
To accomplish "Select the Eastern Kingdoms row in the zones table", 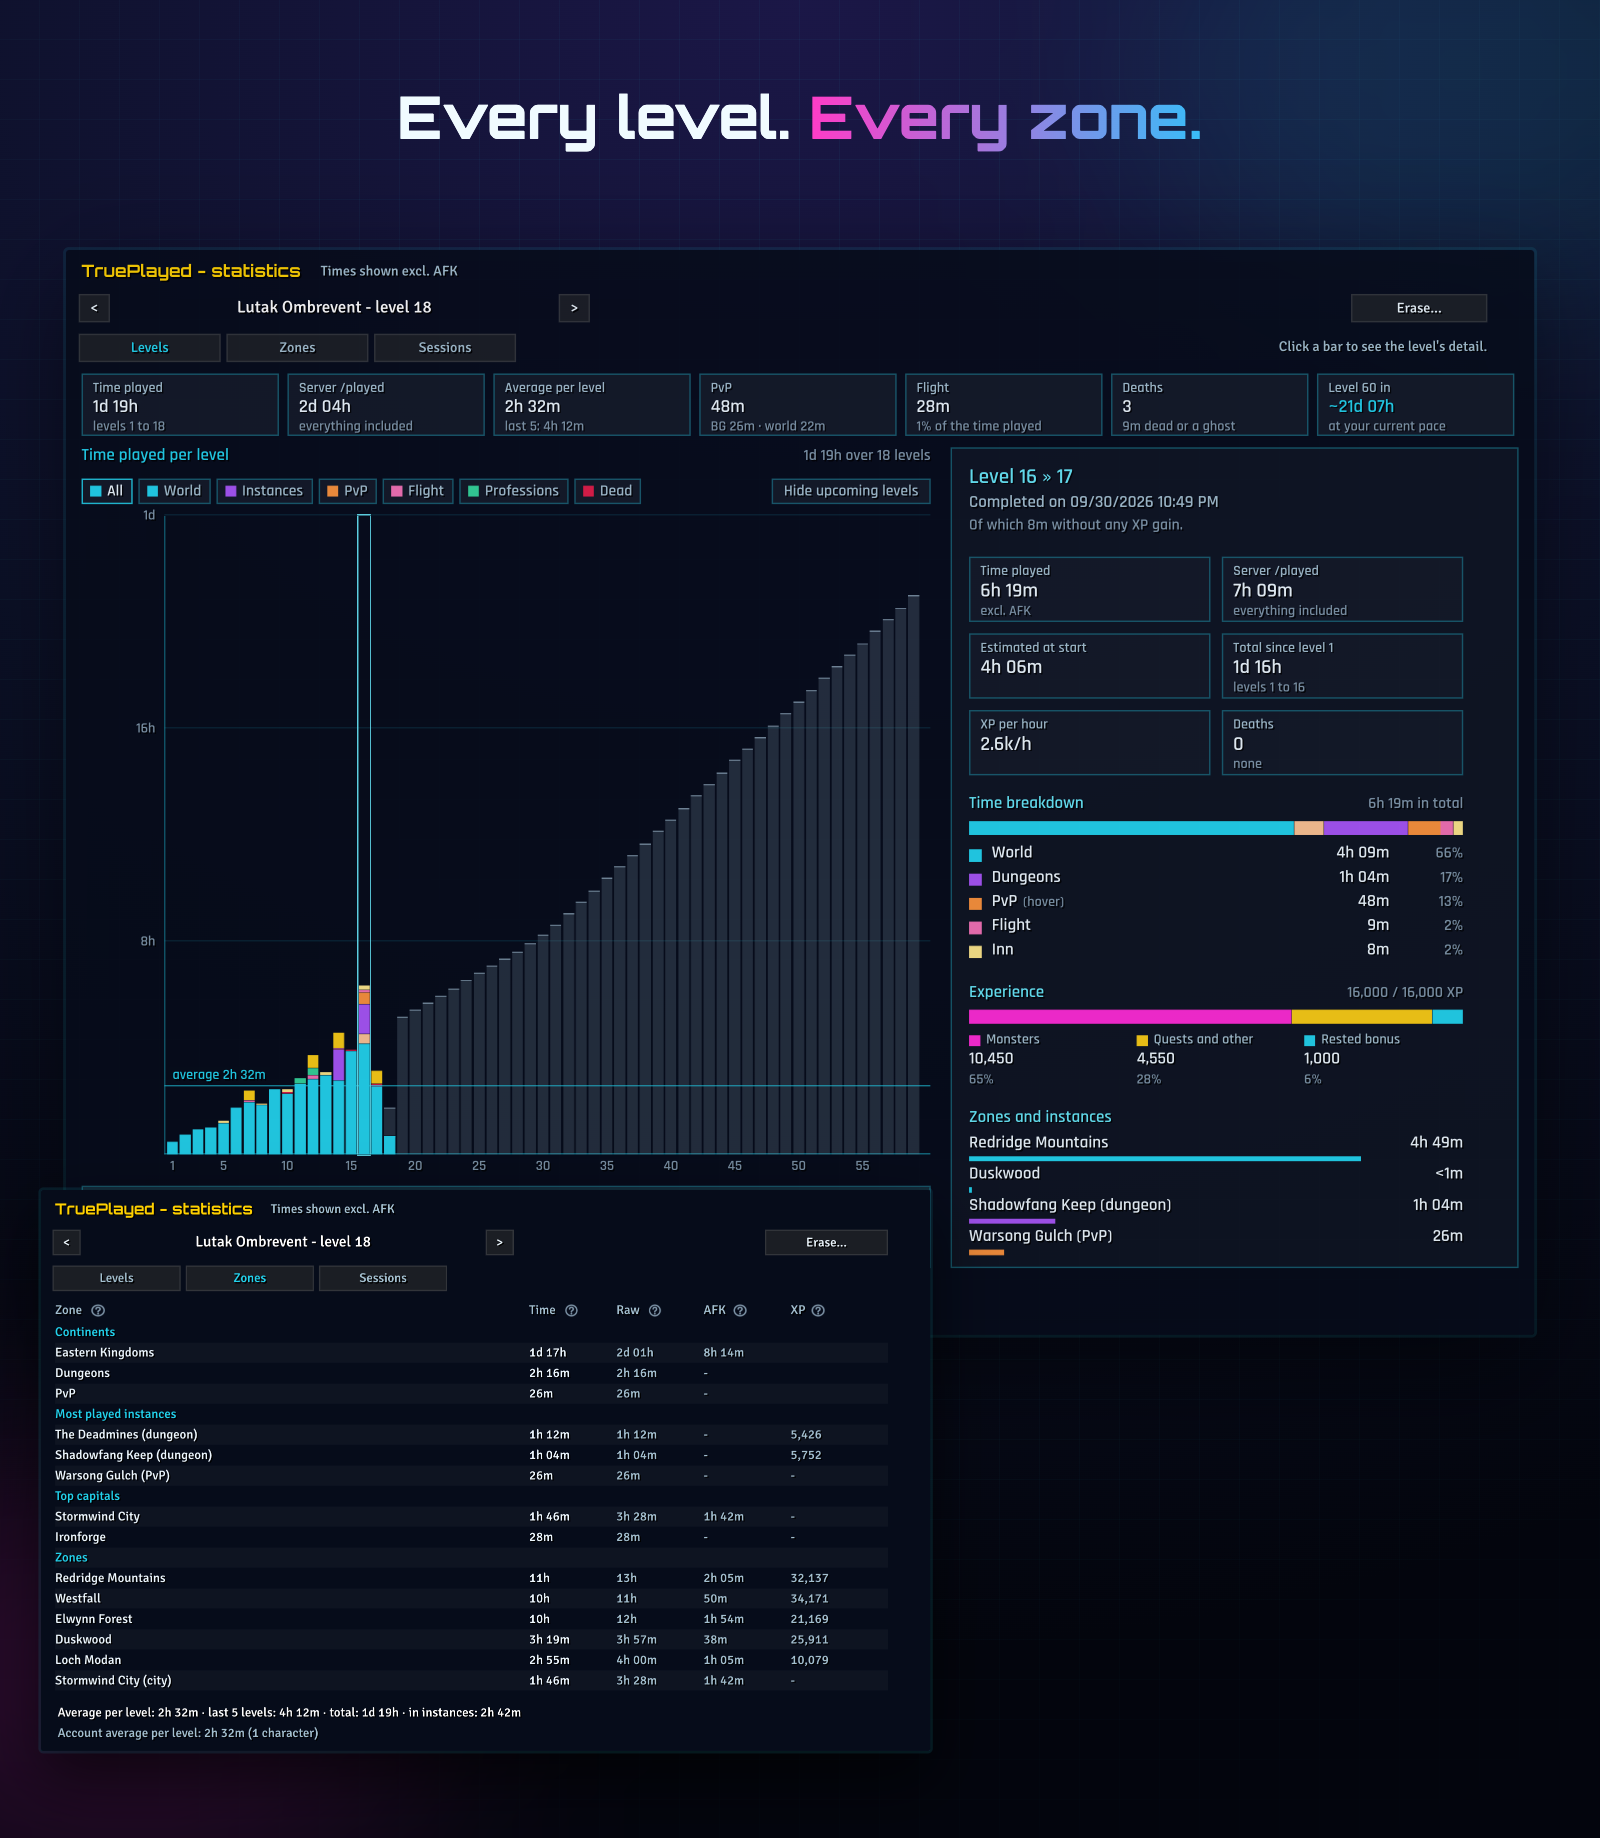I will click(x=470, y=1353).
